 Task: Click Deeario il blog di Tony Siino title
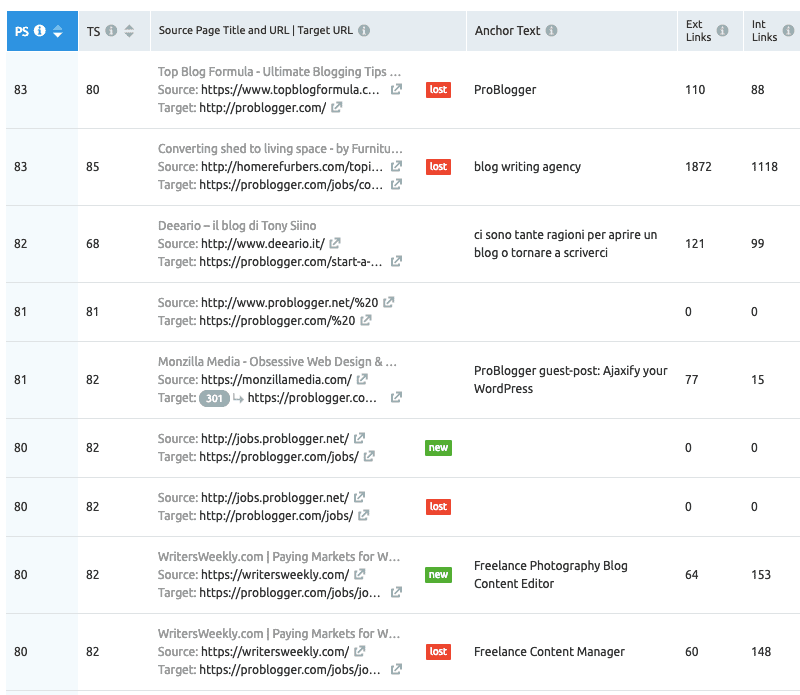pos(237,226)
